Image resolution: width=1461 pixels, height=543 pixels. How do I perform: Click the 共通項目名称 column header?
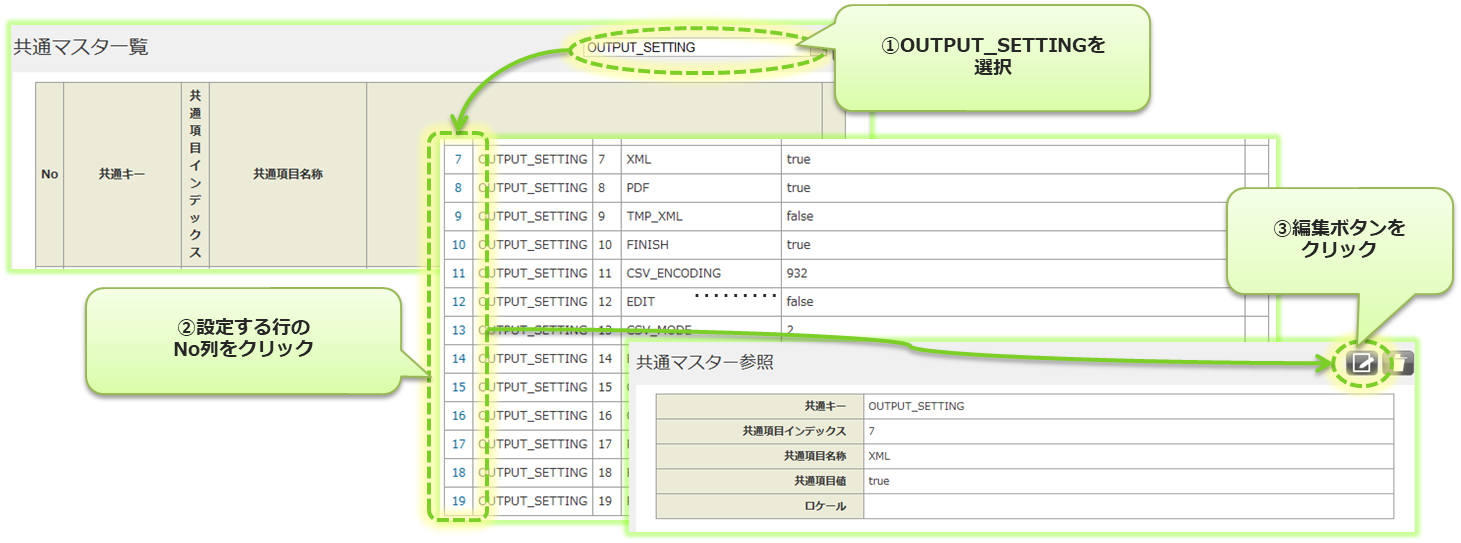[288, 174]
